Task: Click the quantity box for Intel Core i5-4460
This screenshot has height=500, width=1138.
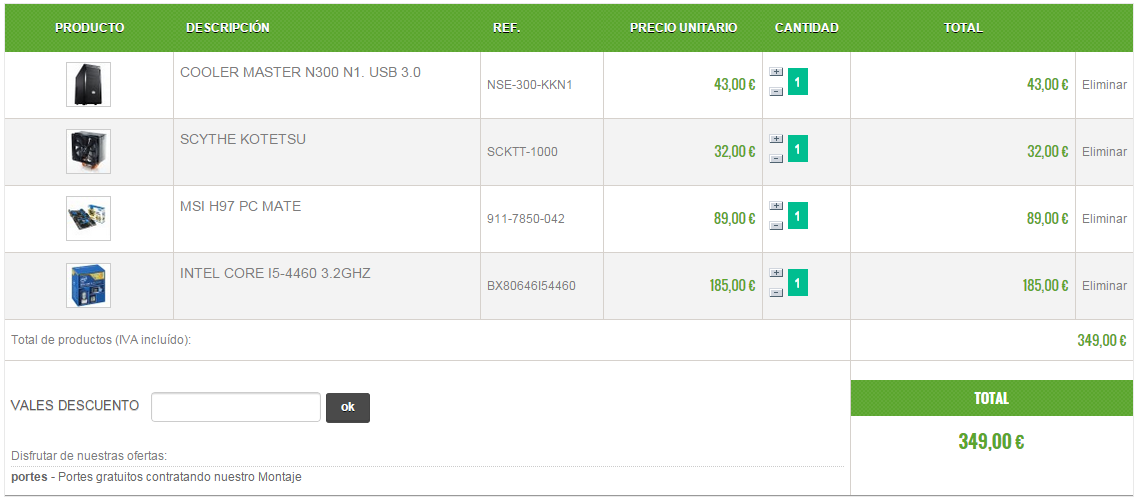Action: pos(798,282)
